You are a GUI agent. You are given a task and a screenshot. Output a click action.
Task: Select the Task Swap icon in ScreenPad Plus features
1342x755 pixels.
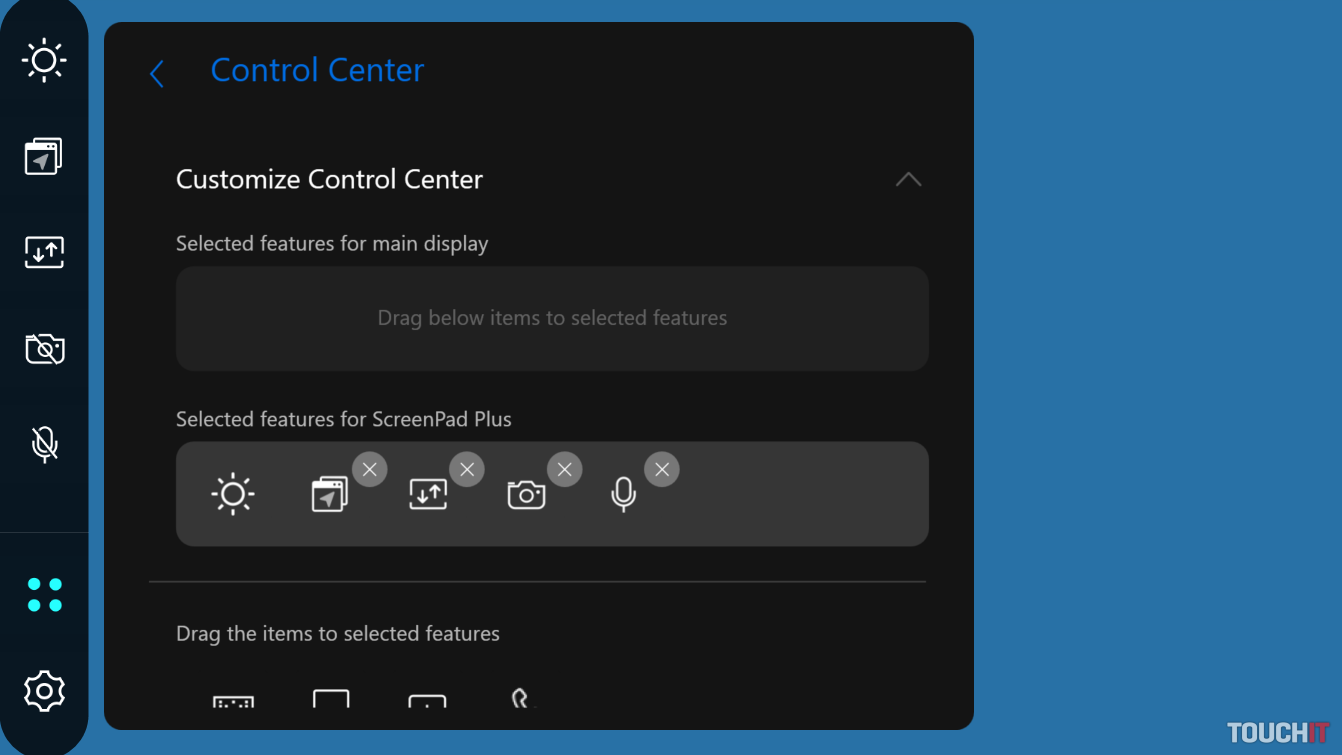point(428,495)
